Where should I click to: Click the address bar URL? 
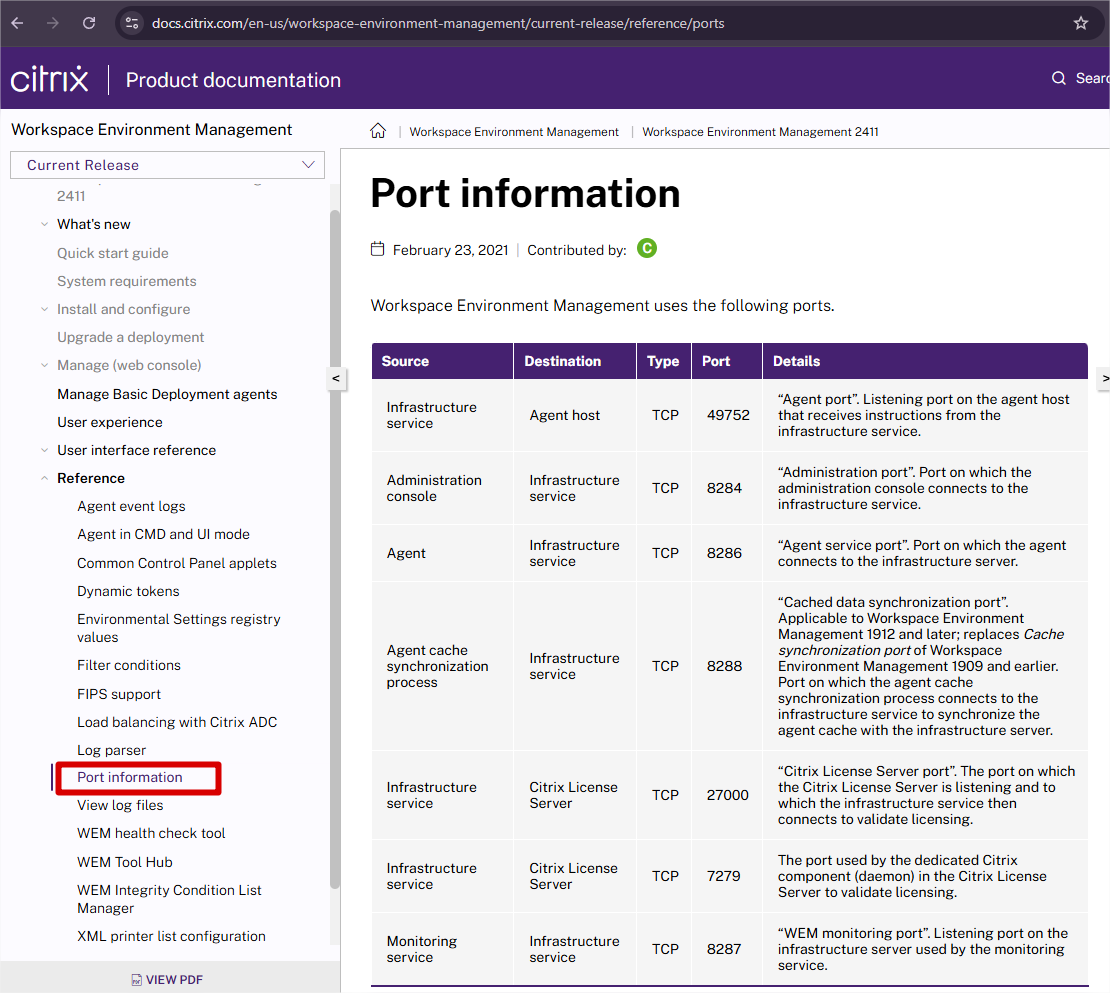point(437,23)
